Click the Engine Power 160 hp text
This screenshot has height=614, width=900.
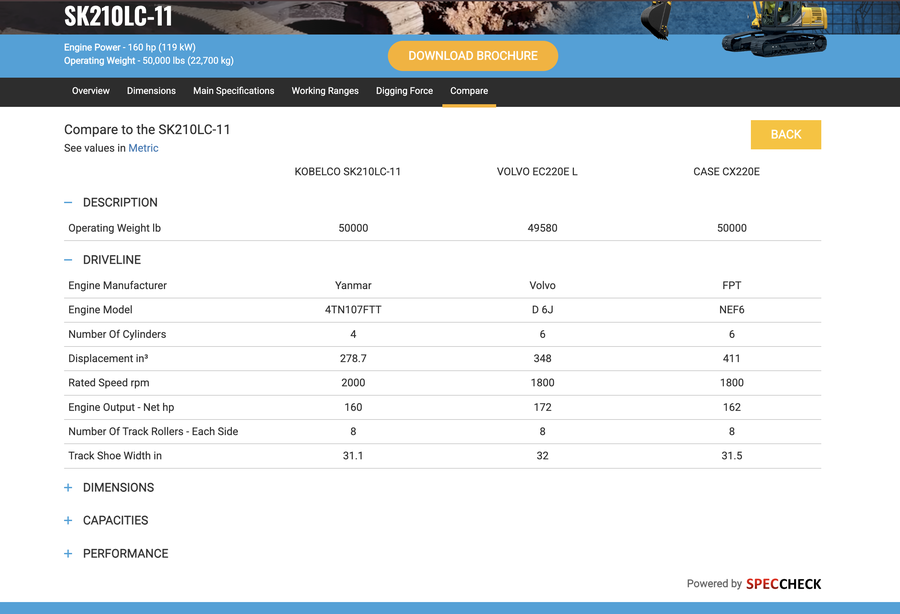[x=130, y=47]
